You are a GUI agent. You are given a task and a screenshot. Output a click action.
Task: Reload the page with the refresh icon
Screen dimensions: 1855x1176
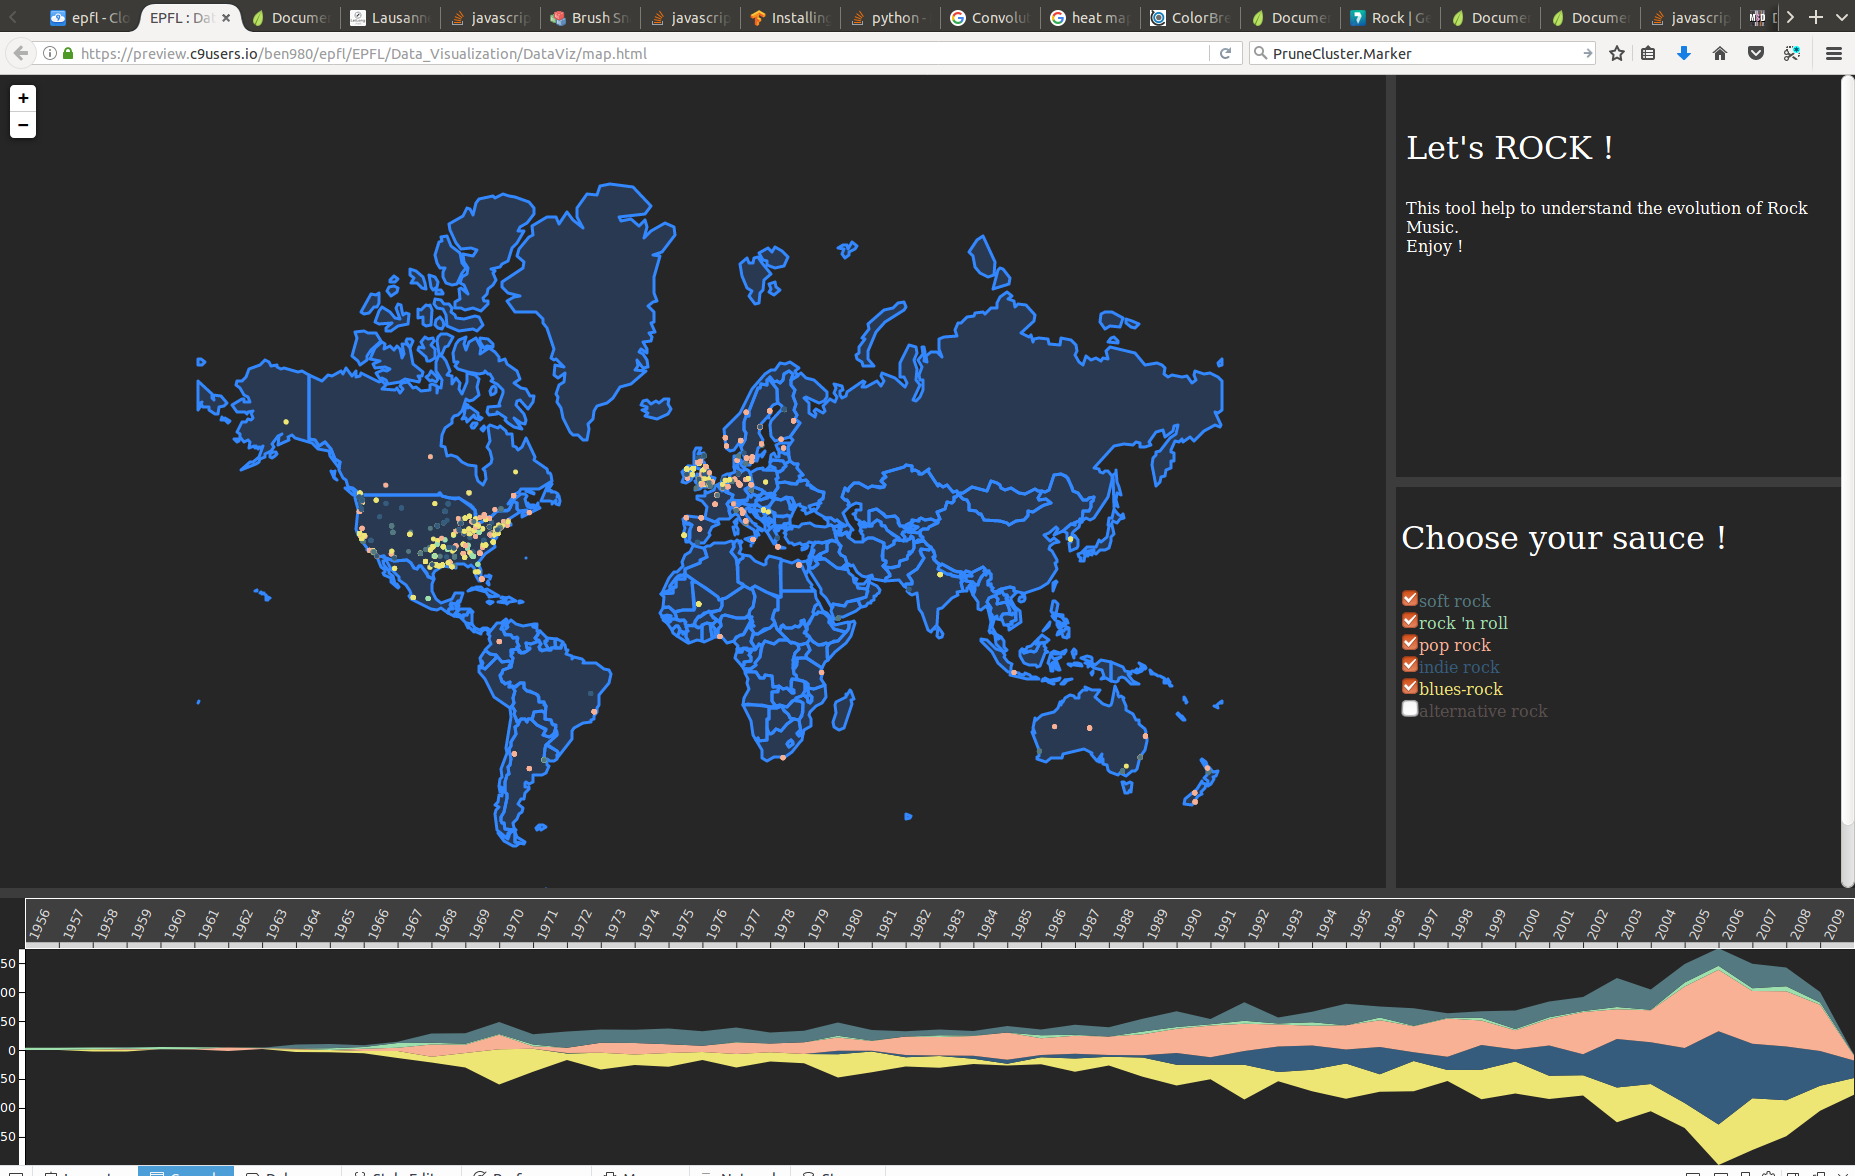tap(1225, 53)
